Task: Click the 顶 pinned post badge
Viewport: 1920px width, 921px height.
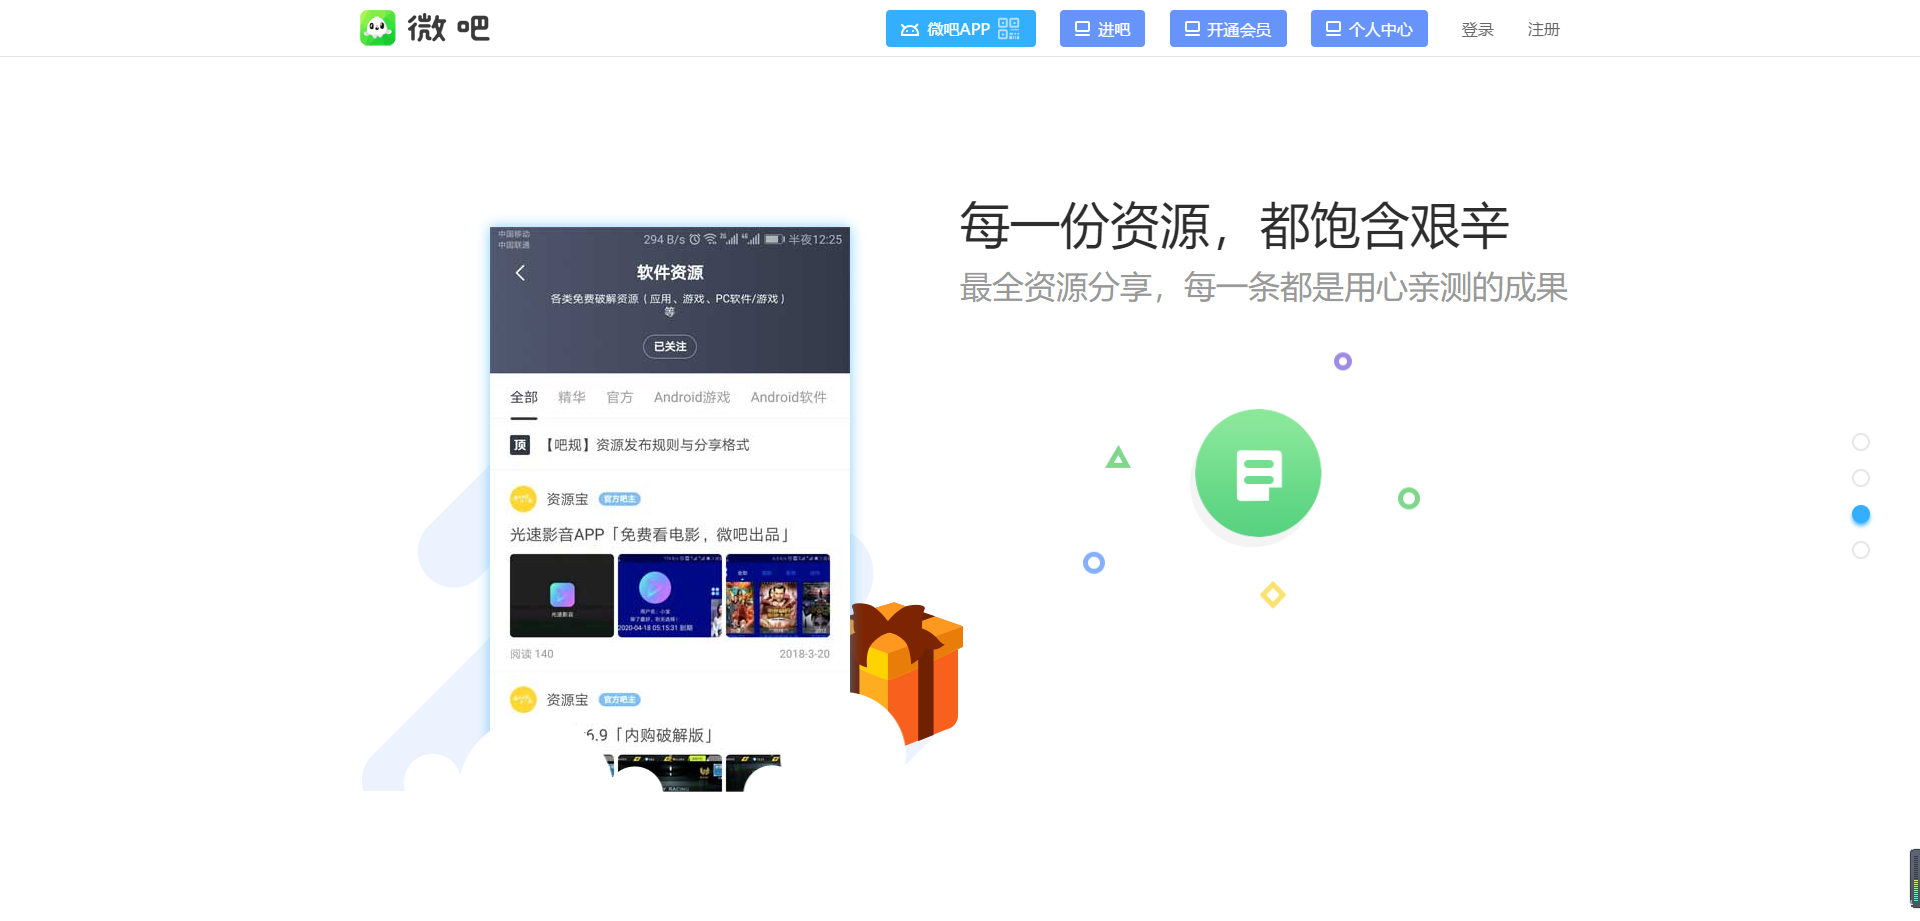Action: [520, 445]
